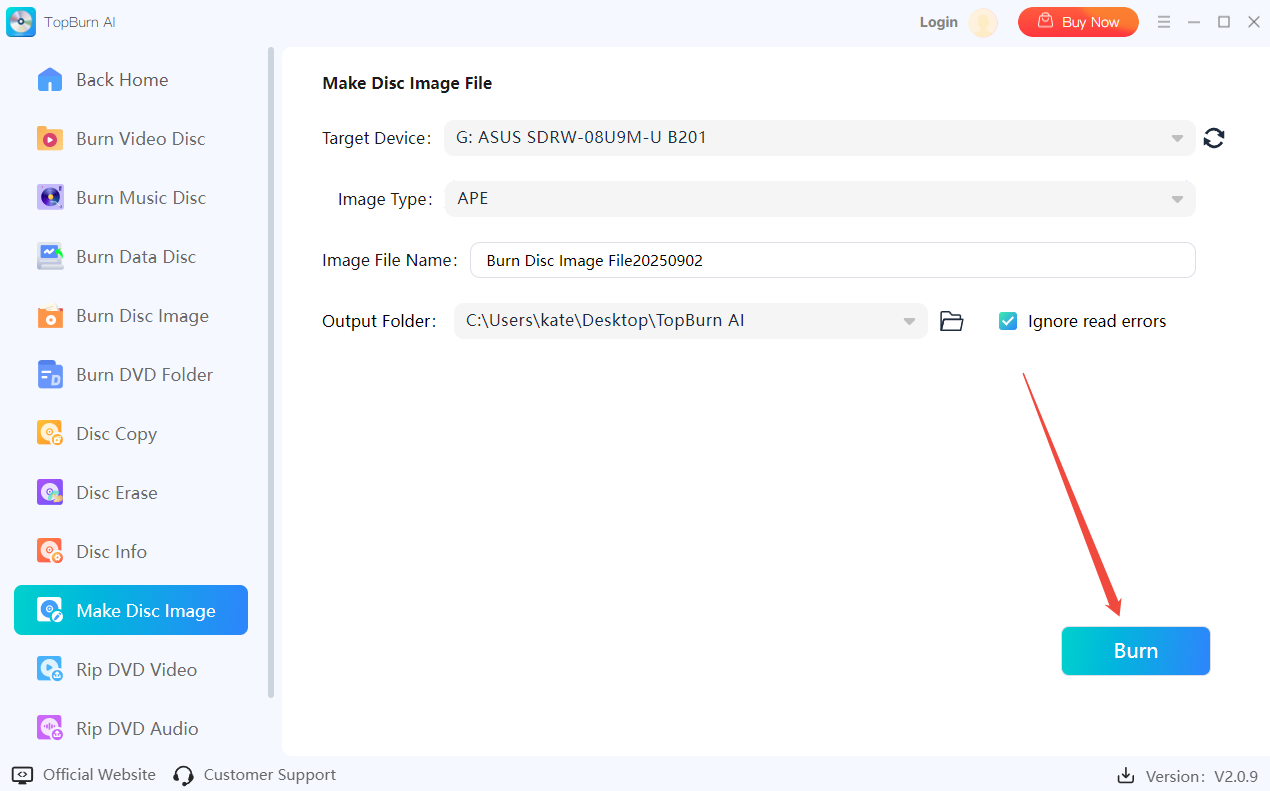This screenshot has height=791, width=1270.
Task: Open the Image Type dropdown
Action: [1177, 199]
